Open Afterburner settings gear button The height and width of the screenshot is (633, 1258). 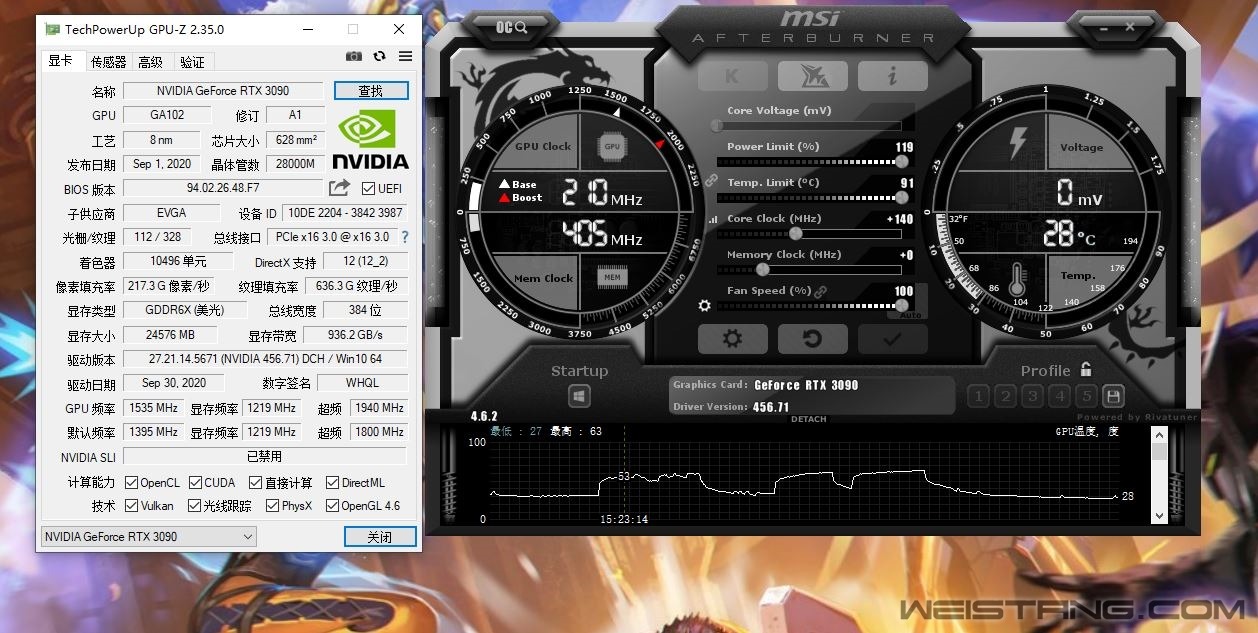pos(732,339)
